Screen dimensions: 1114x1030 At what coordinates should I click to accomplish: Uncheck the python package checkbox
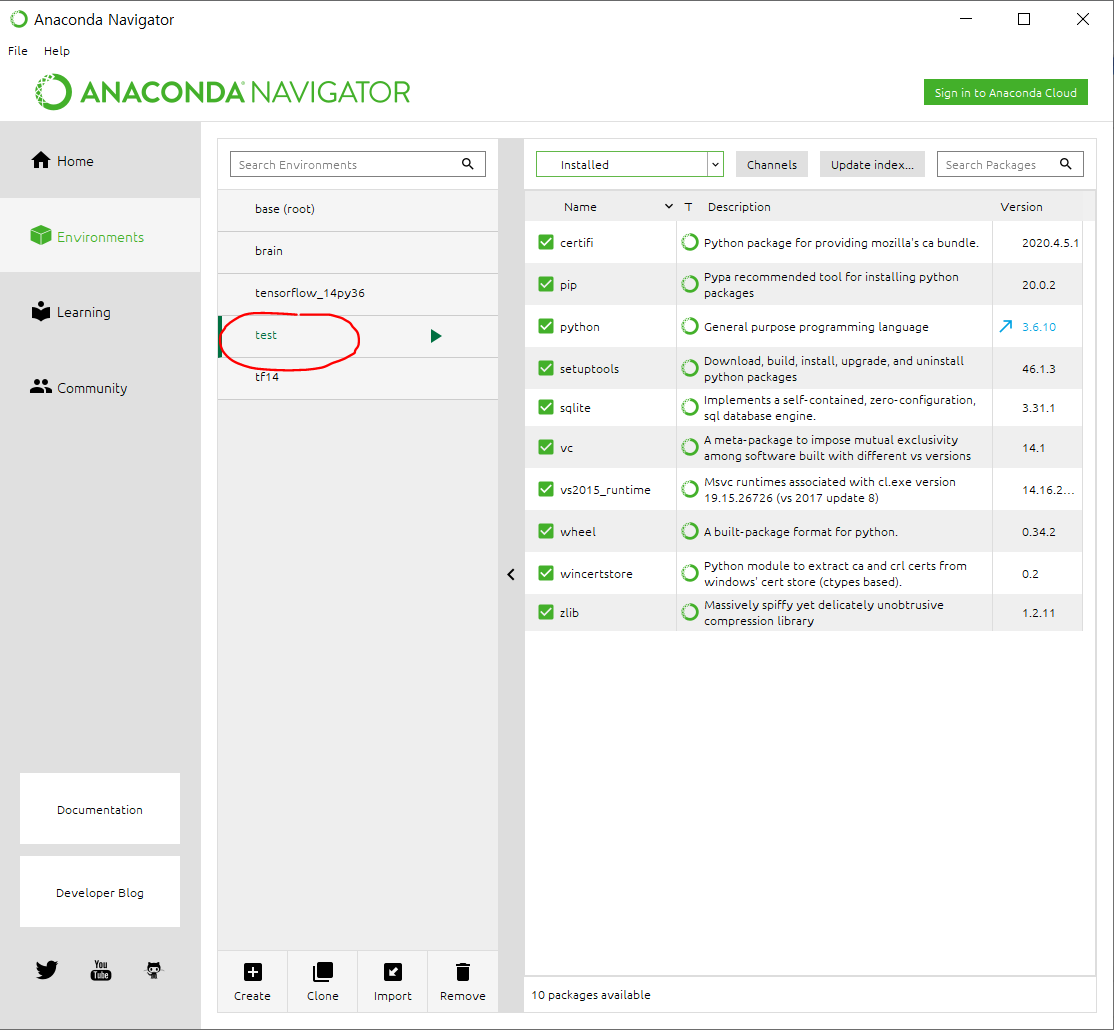click(546, 326)
